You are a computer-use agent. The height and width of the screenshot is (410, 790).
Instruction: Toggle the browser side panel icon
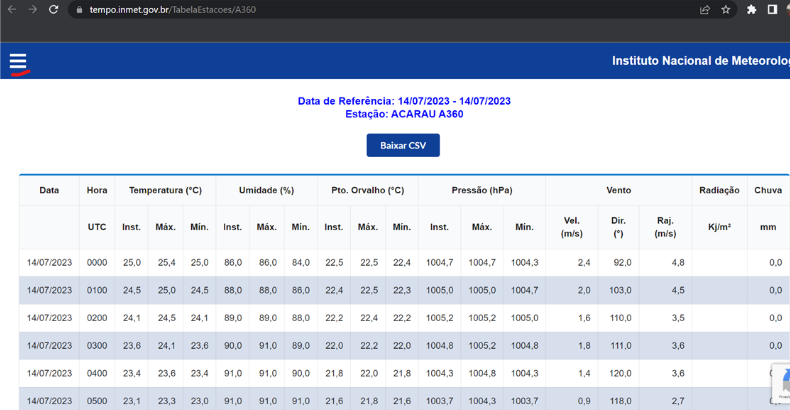[x=772, y=9]
